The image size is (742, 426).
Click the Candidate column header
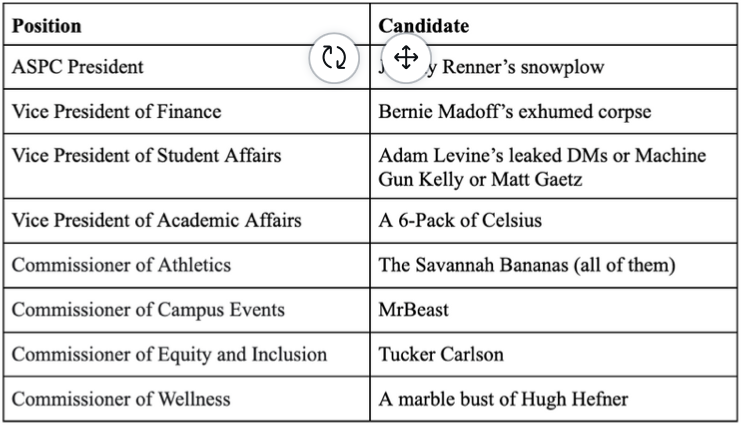tap(424, 26)
